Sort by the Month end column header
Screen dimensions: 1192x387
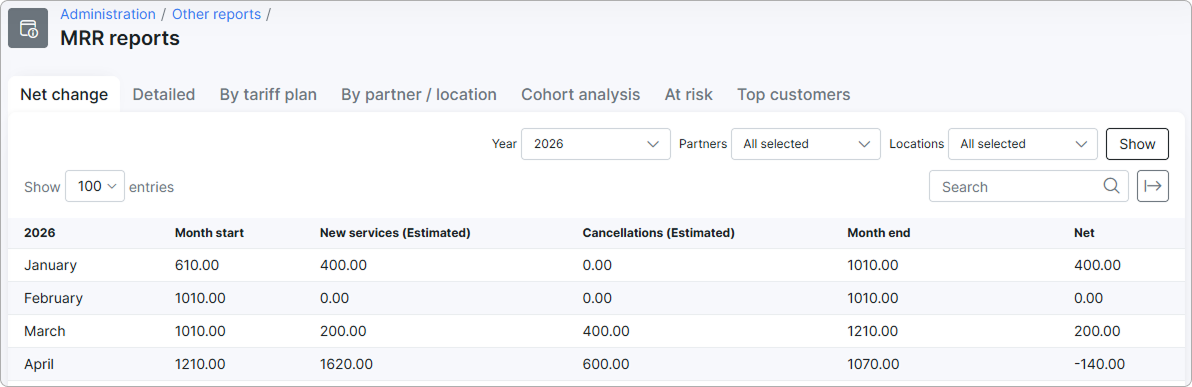coord(879,233)
